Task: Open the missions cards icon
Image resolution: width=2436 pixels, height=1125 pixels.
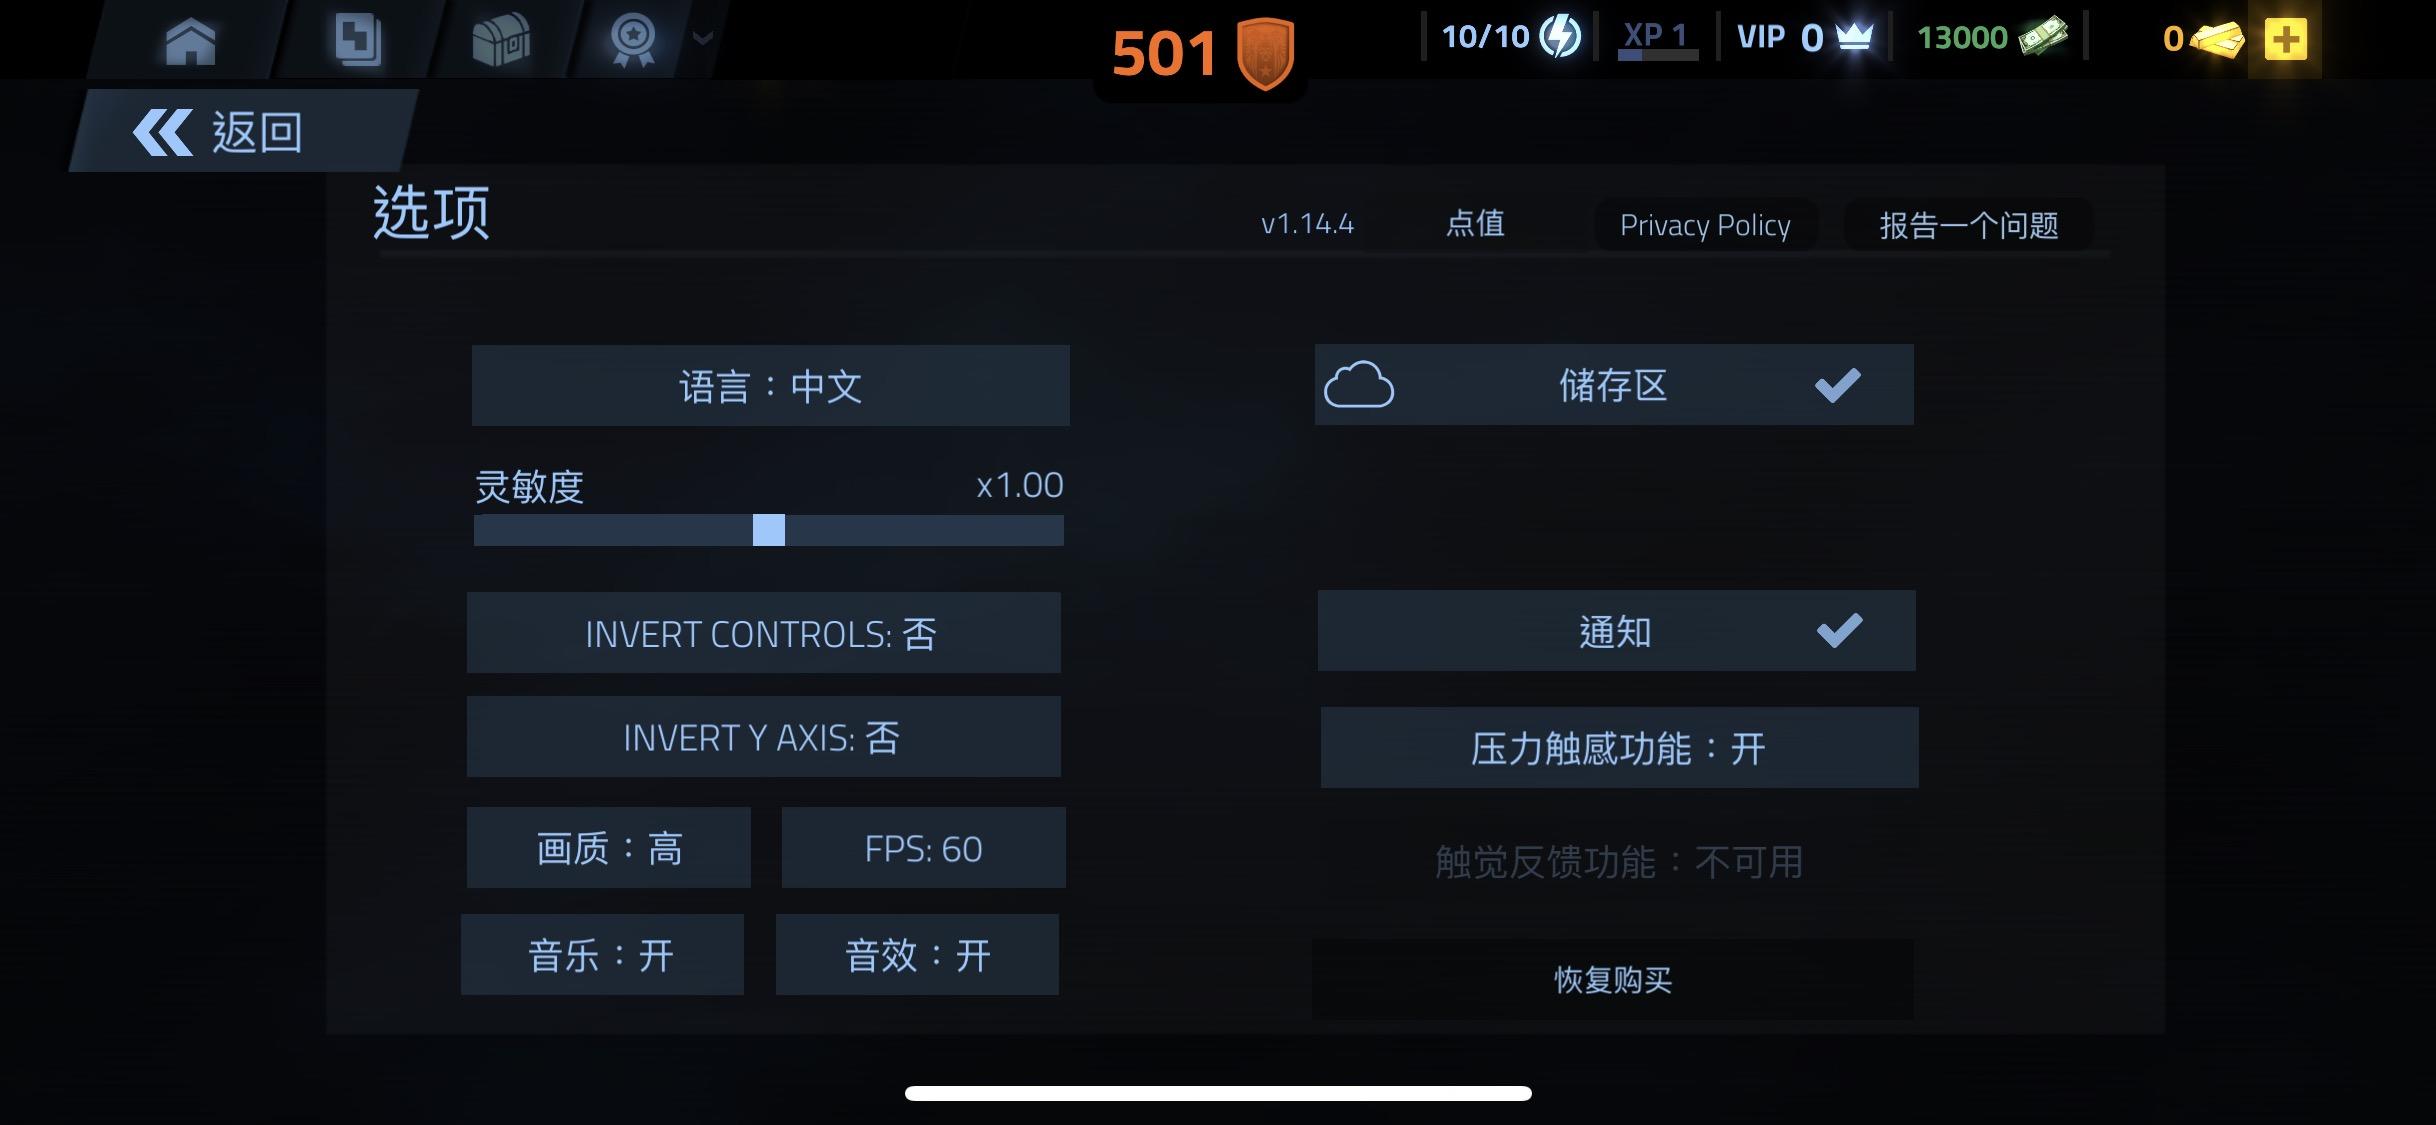Action: 357,40
